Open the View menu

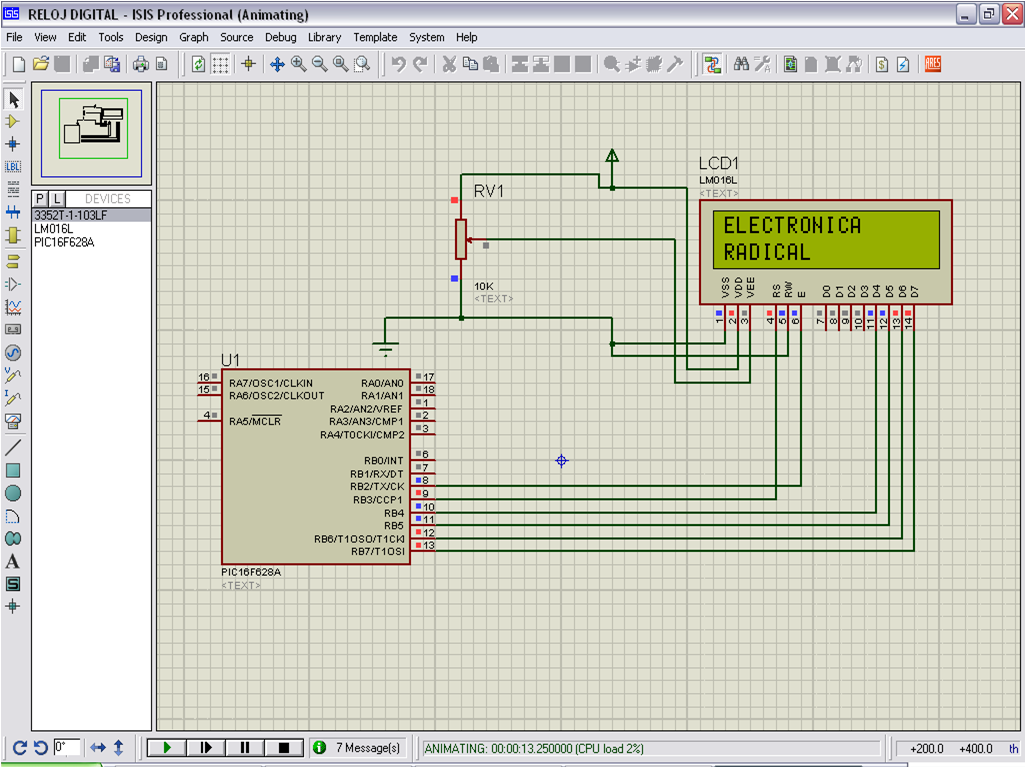(x=45, y=37)
